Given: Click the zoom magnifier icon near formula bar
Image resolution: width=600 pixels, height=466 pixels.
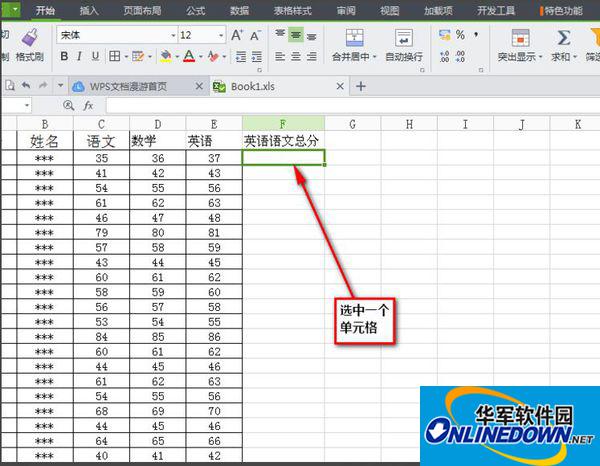Looking at the screenshot, I should pos(68,105).
